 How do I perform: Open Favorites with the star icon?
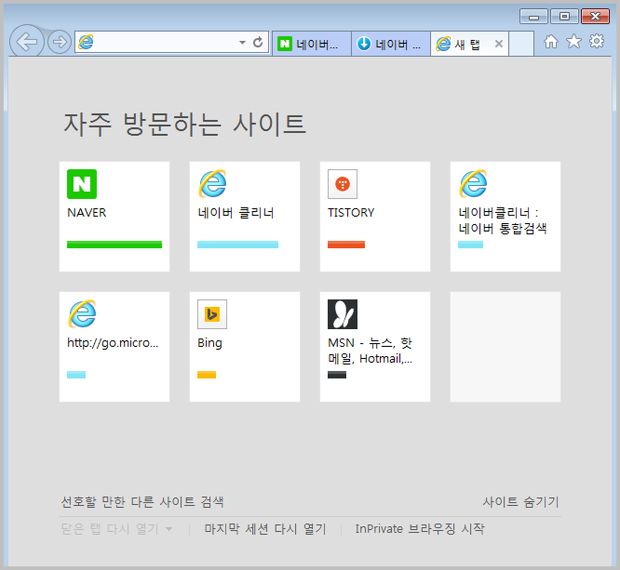coord(574,41)
